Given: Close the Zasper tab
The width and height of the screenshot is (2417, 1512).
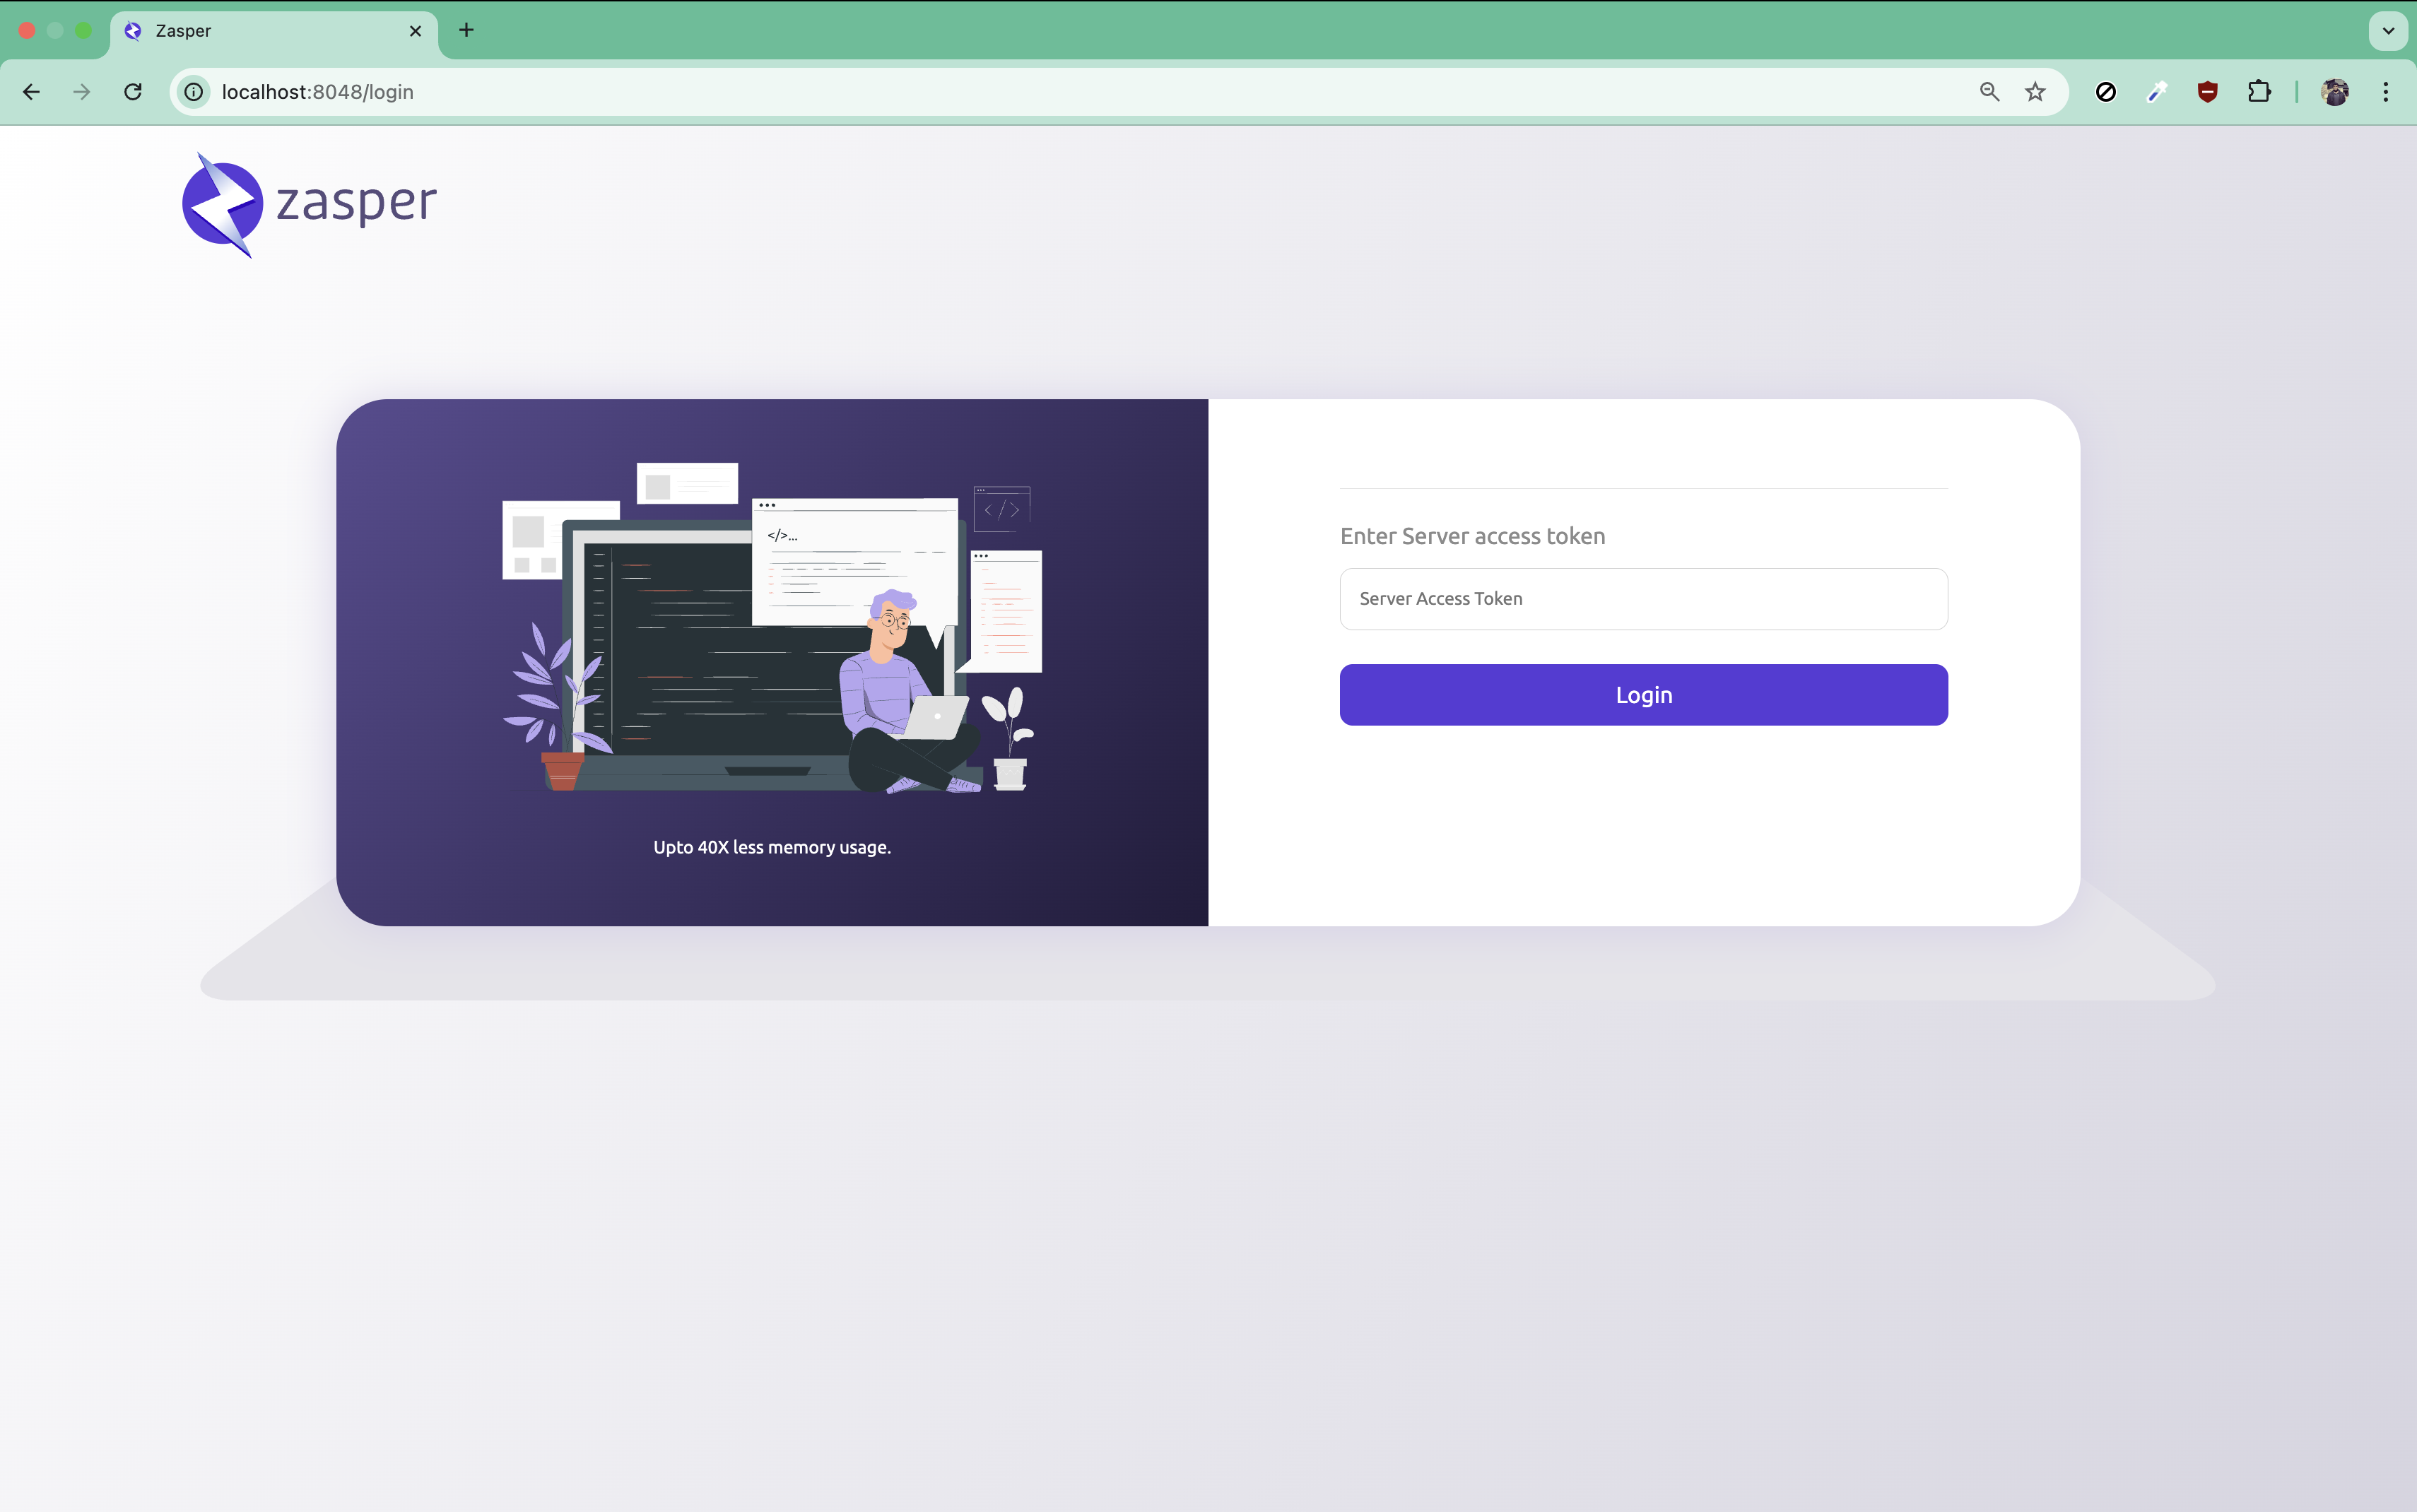Looking at the screenshot, I should tap(415, 31).
